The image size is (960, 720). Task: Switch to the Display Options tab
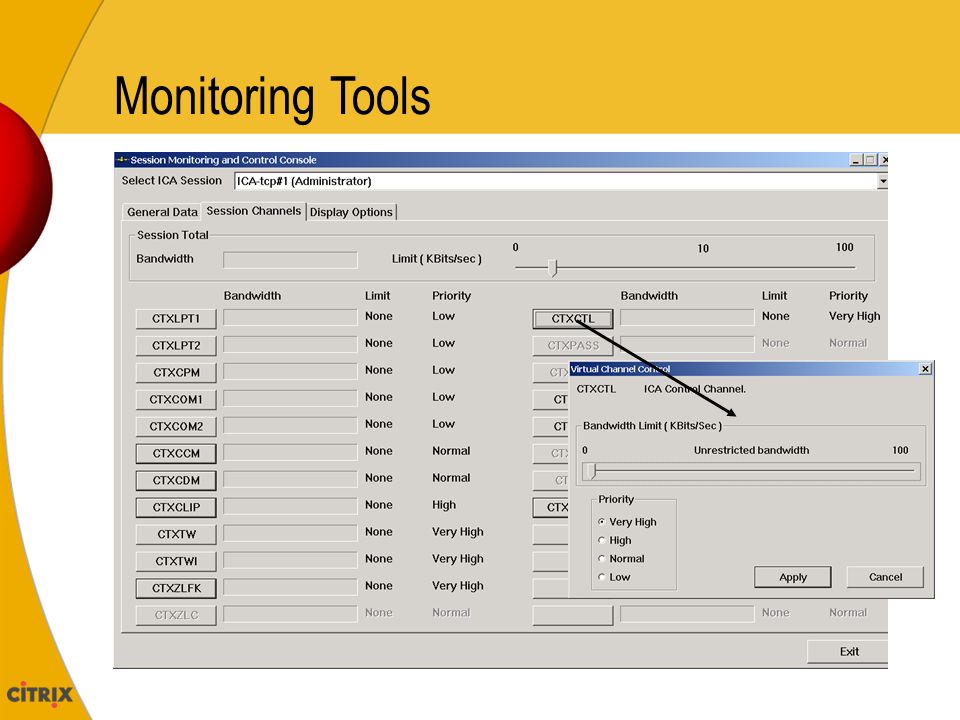(x=351, y=212)
